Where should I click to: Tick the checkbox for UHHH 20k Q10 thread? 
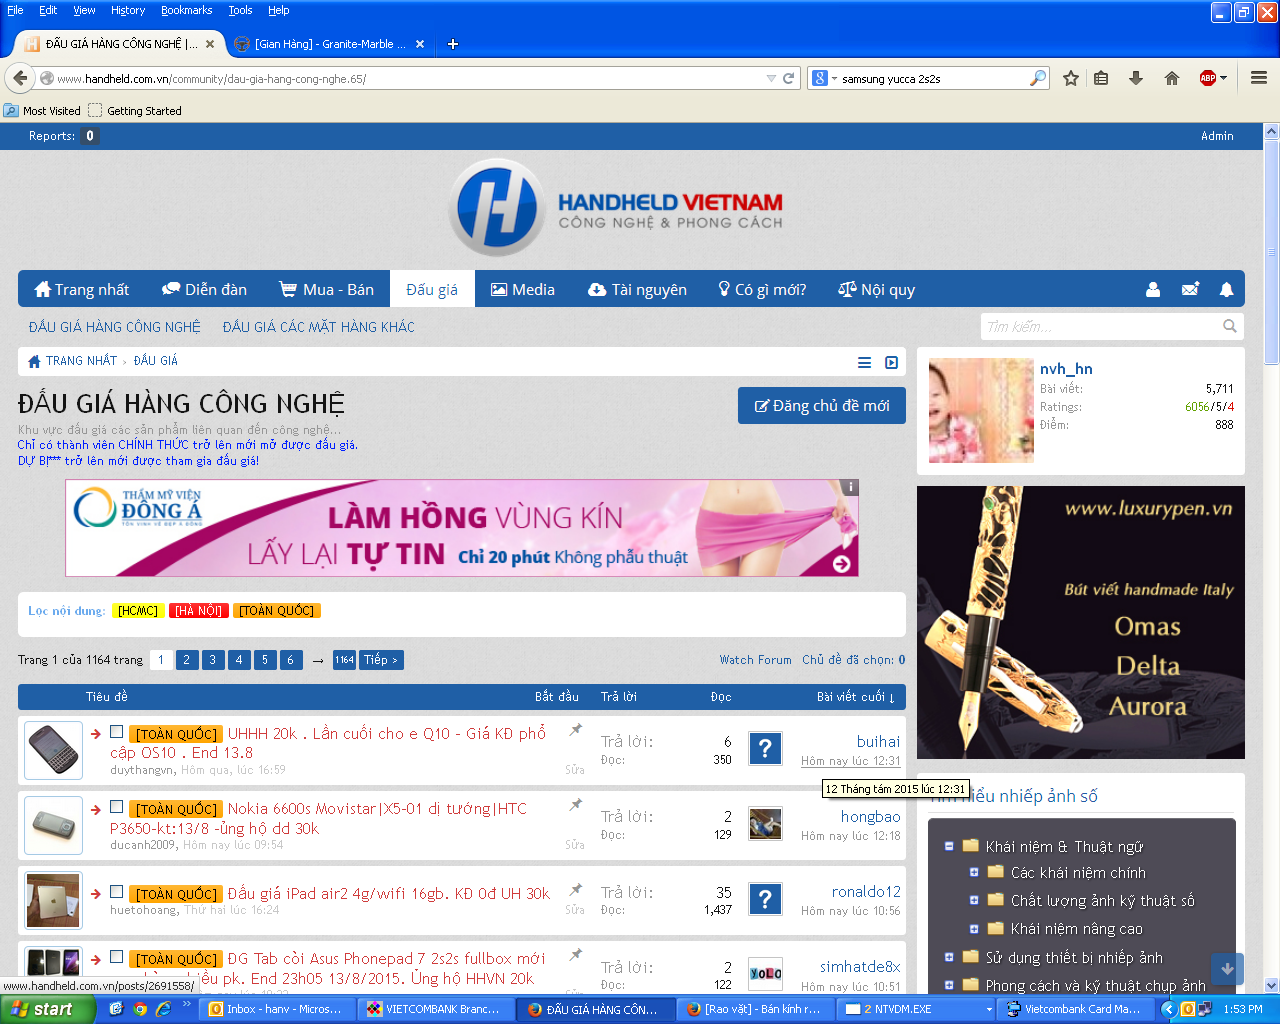coord(117,732)
